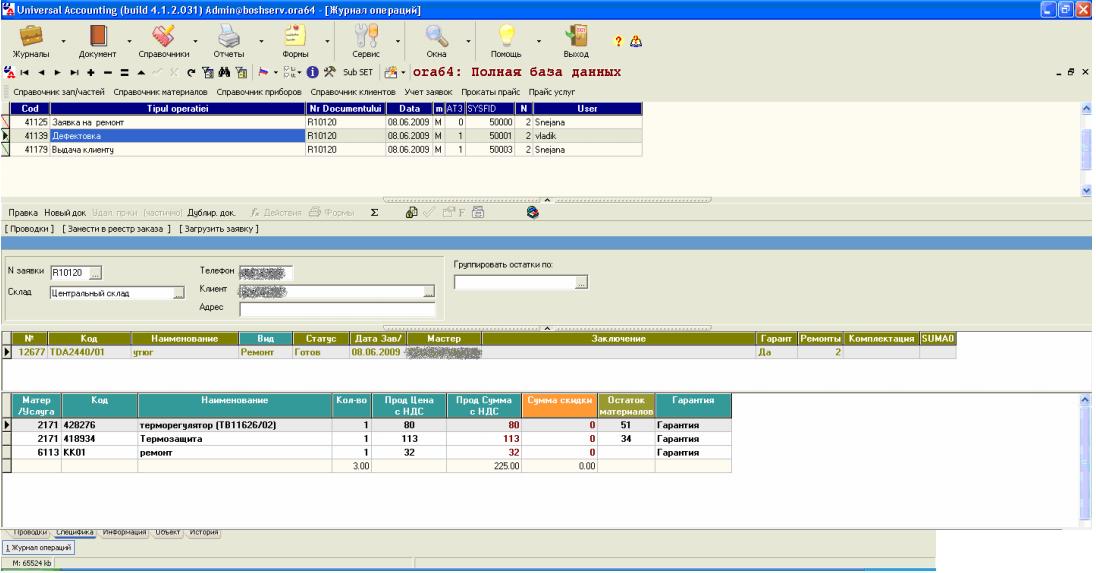
Task: Go to first record navigation arrow
Action: tap(24, 73)
